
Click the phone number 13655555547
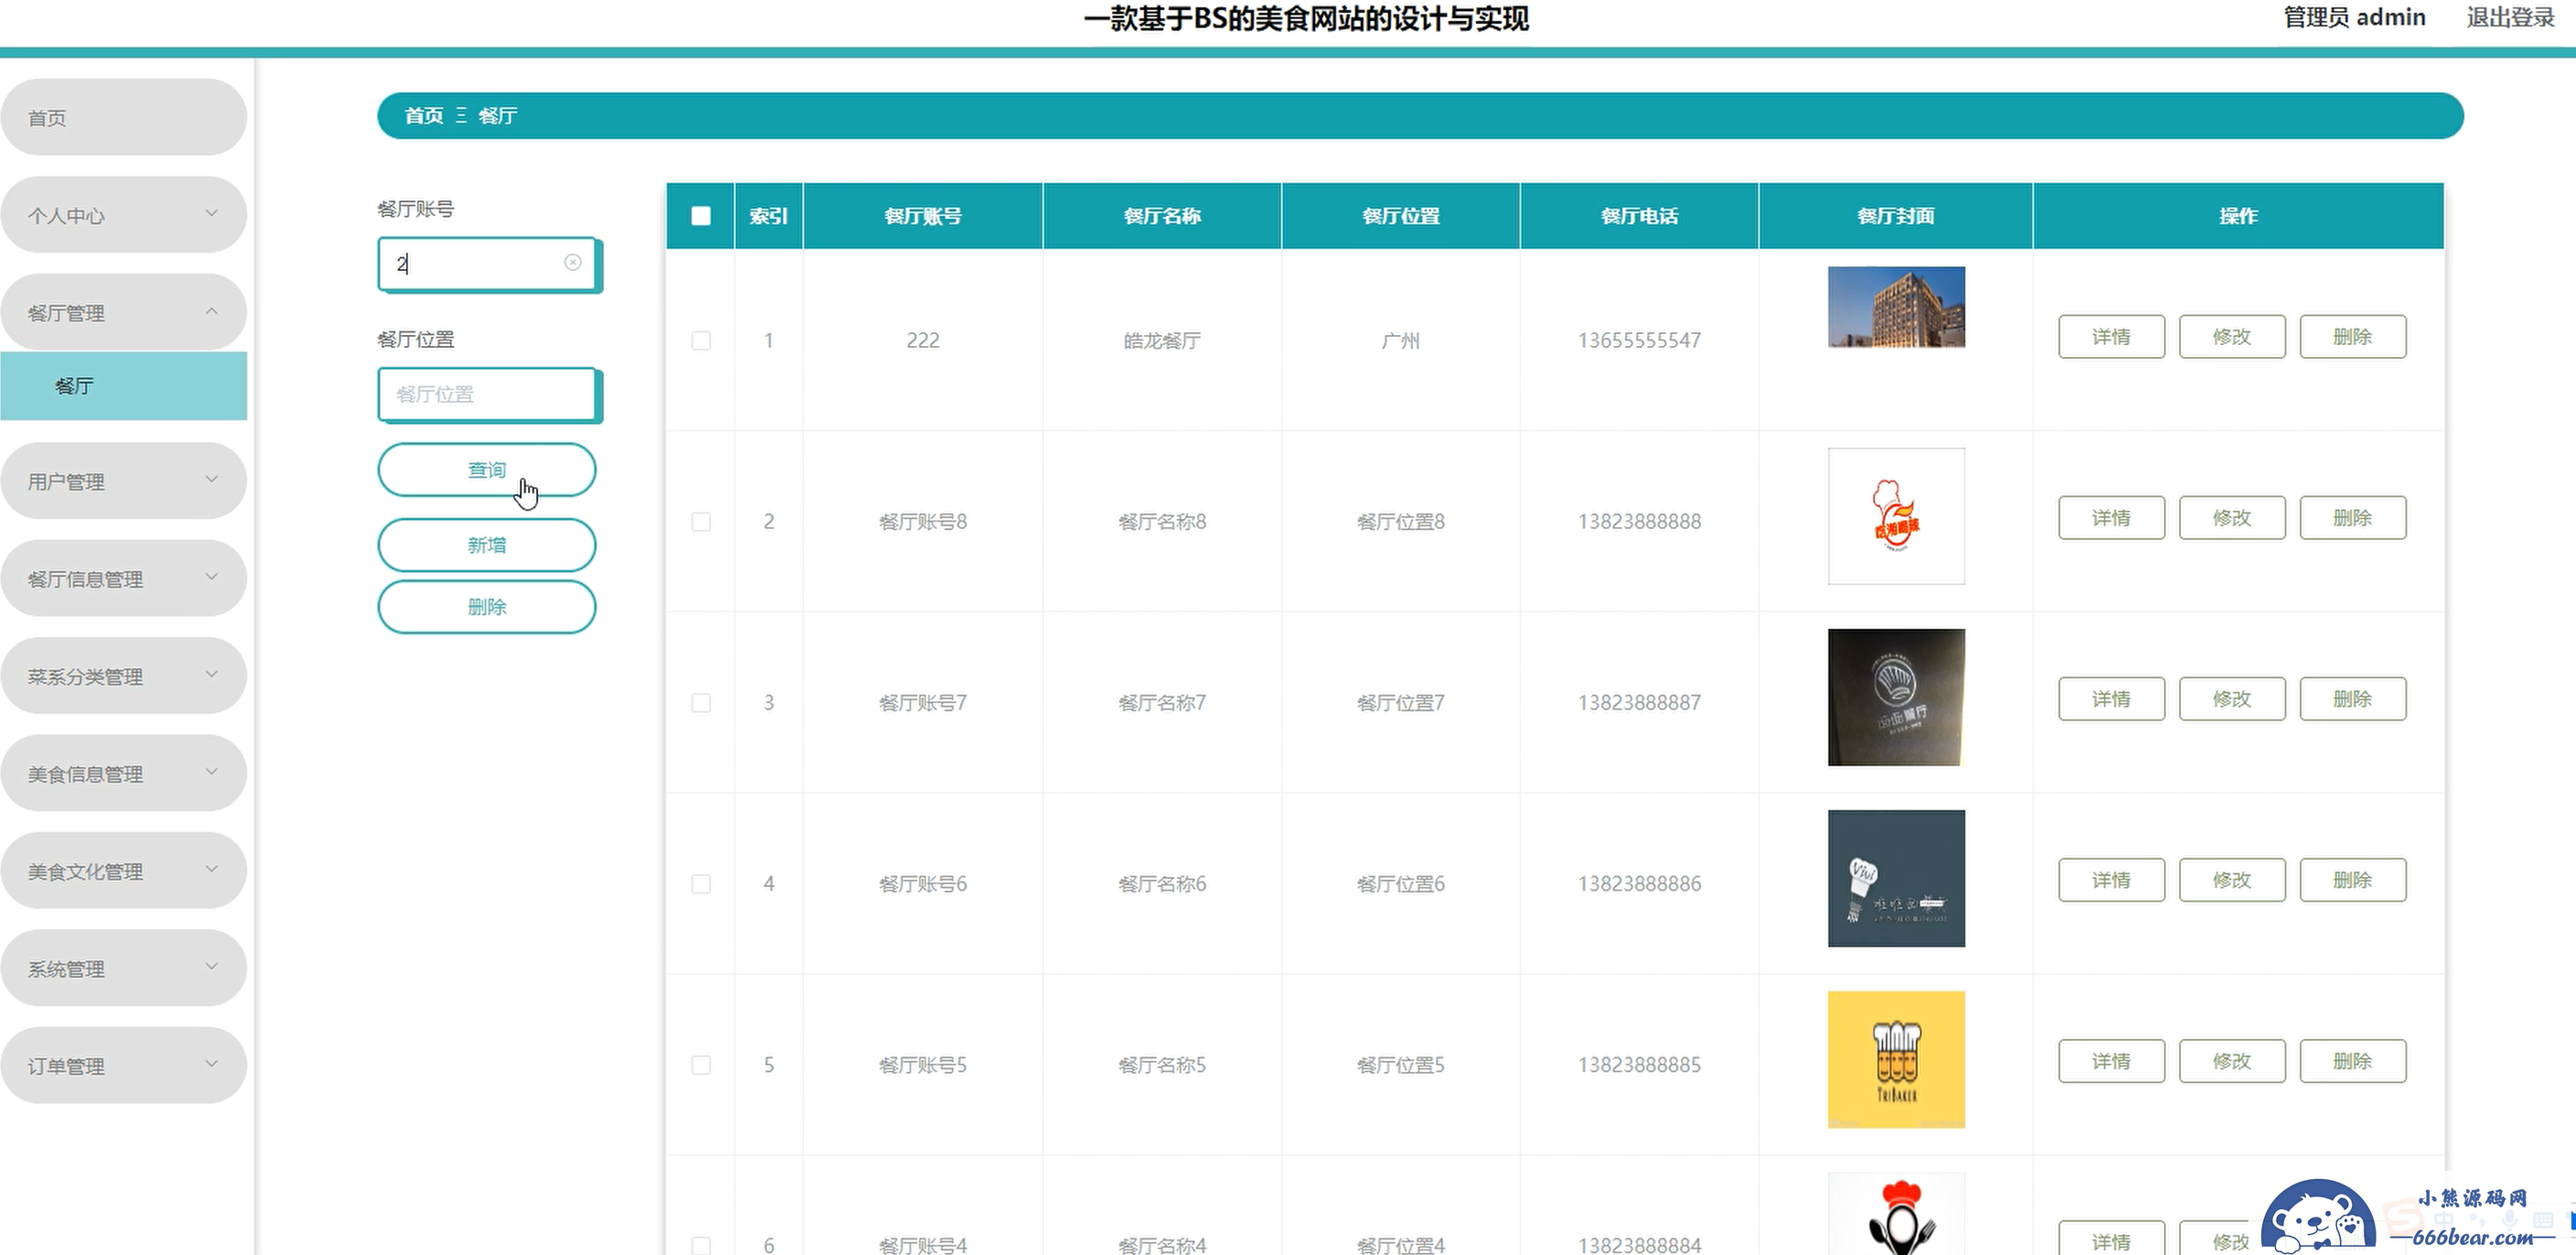1639,341
